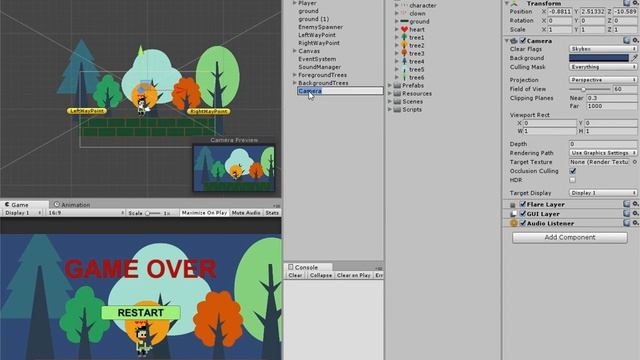Open the Projection dropdown
The width and height of the screenshot is (640, 360).
pos(603,80)
